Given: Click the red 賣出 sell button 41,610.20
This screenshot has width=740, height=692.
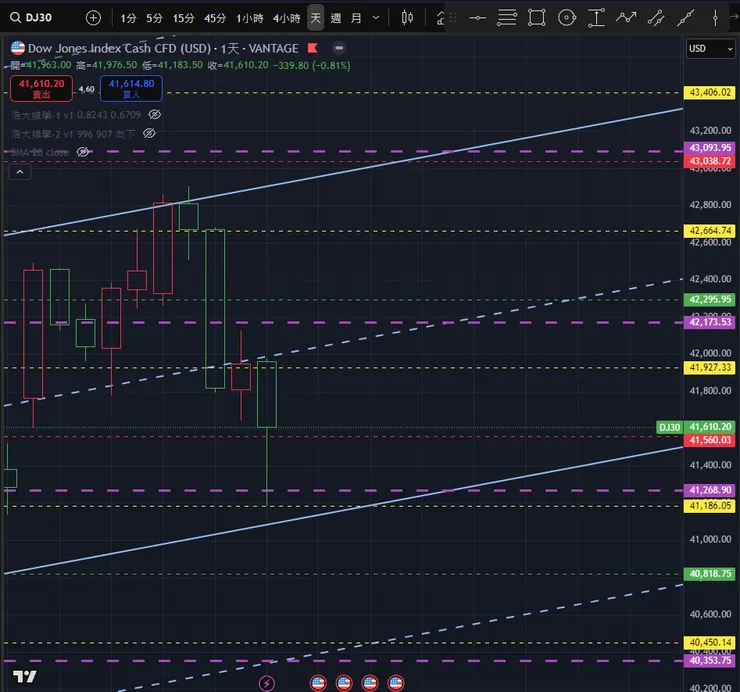Looking at the screenshot, I should pyautogui.click(x=42, y=89).
